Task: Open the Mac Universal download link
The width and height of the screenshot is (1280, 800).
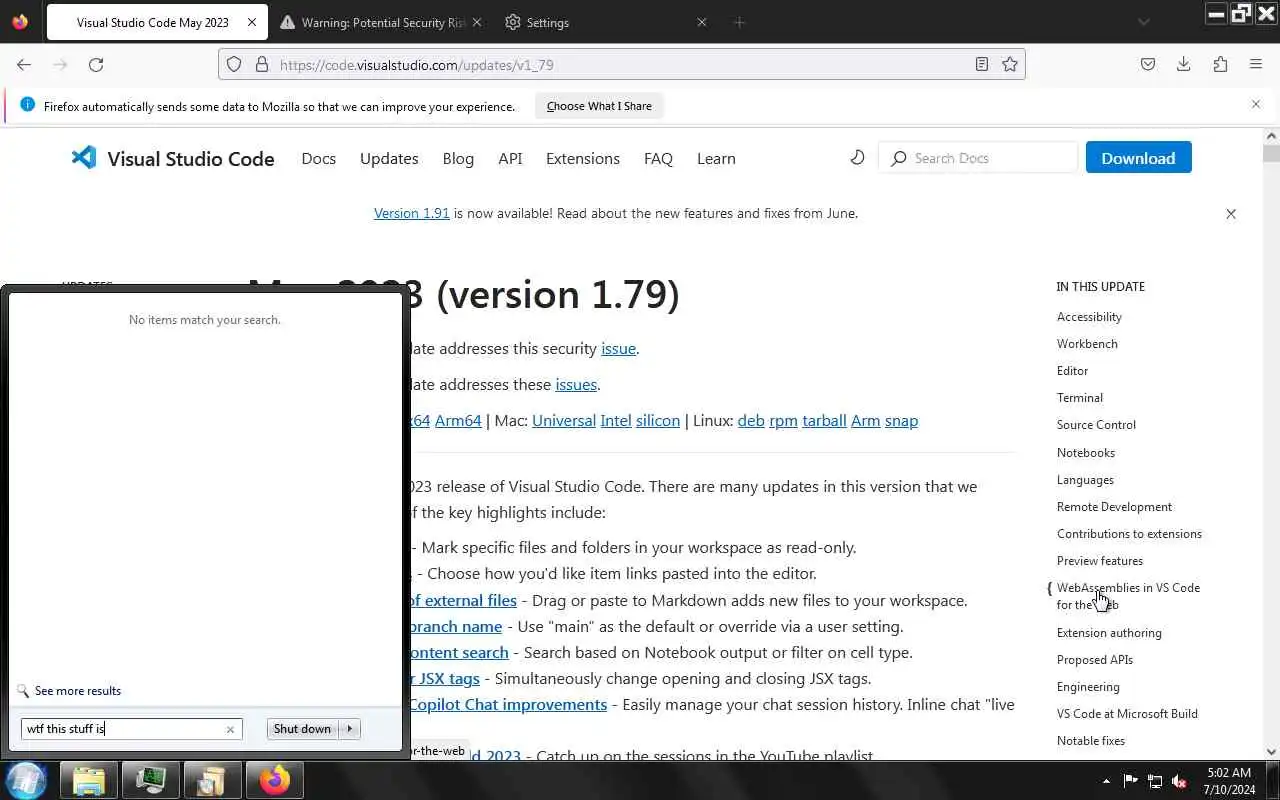Action: pyautogui.click(x=564, y=421)
